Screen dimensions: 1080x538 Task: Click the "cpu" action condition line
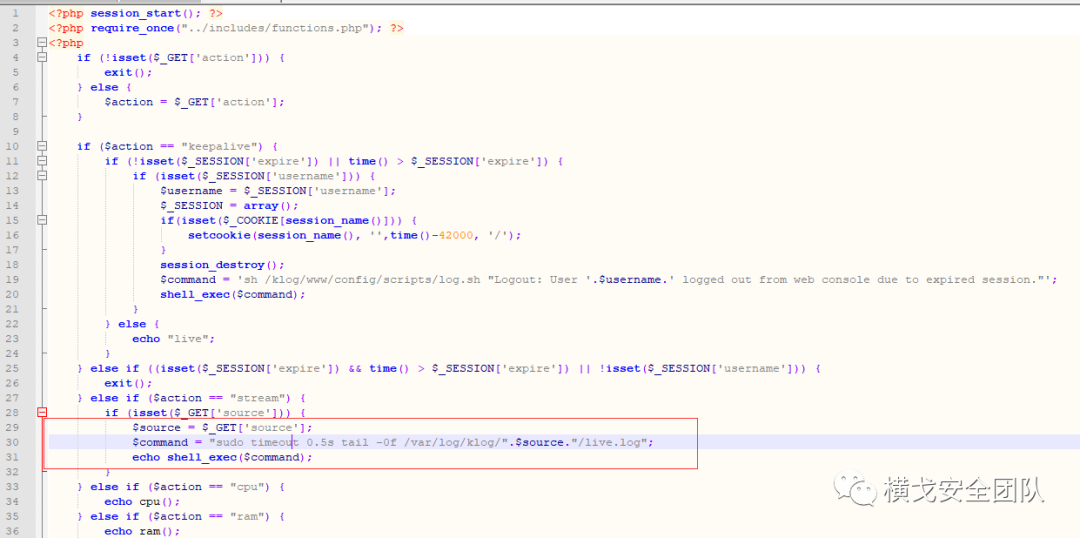(180, 486)
